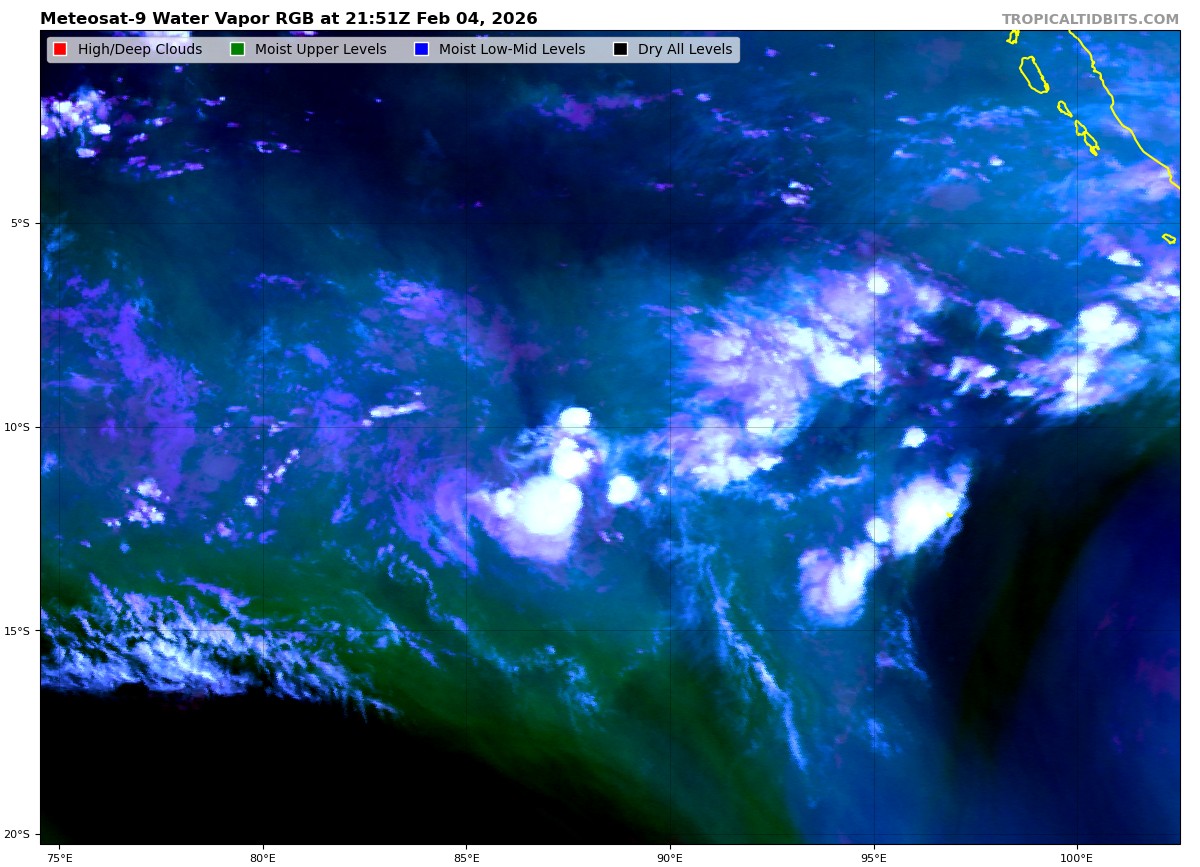This screenshot has height=867, width=1200.
Task: Click the green Moist Upper Levels swatch
Action: [237, 50]
